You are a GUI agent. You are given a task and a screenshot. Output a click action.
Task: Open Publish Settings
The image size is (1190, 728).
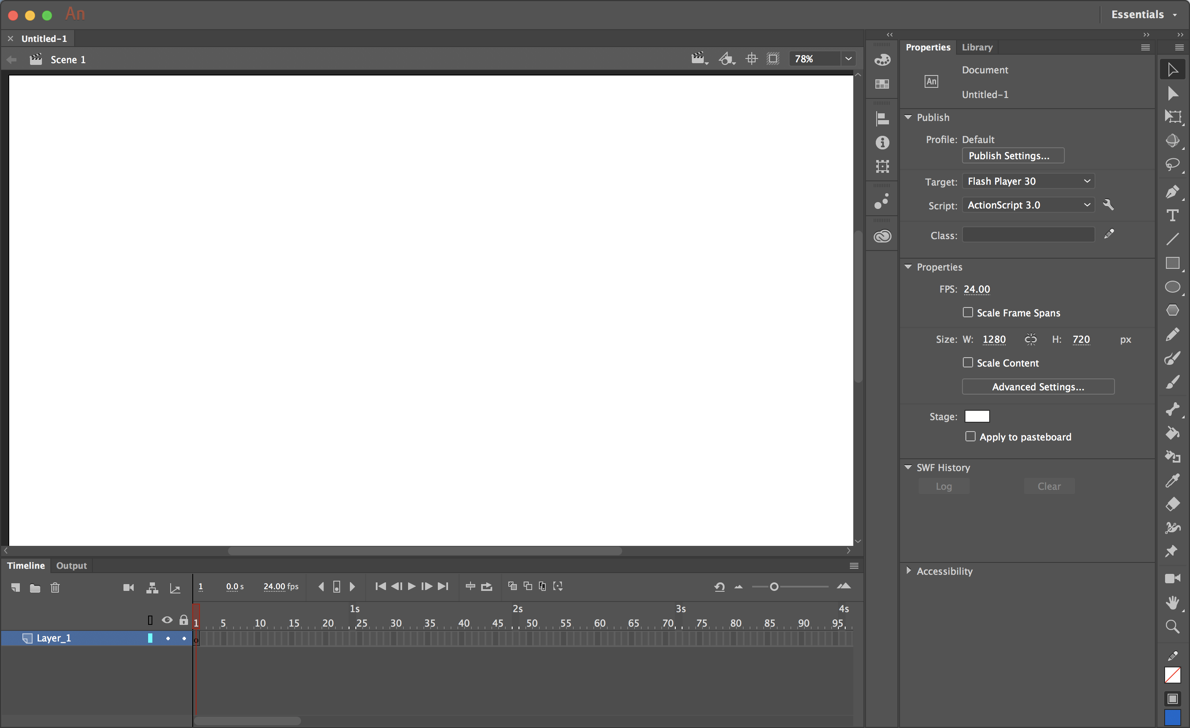[x=1012, y=155]
